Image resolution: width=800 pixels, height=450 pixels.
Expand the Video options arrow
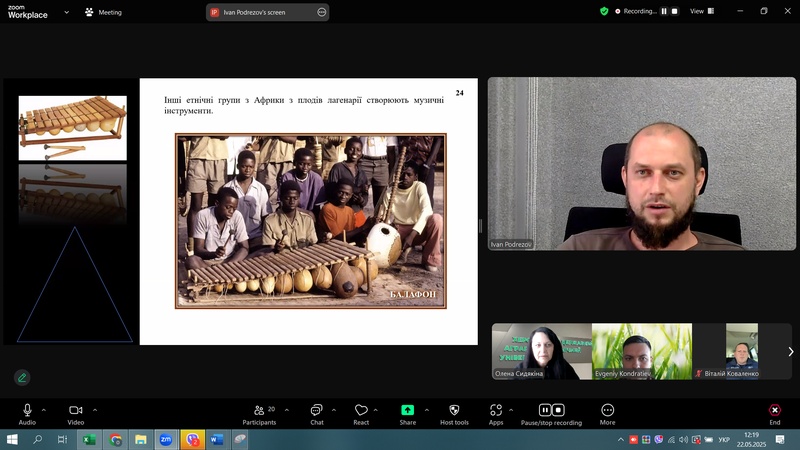point(95,410)
